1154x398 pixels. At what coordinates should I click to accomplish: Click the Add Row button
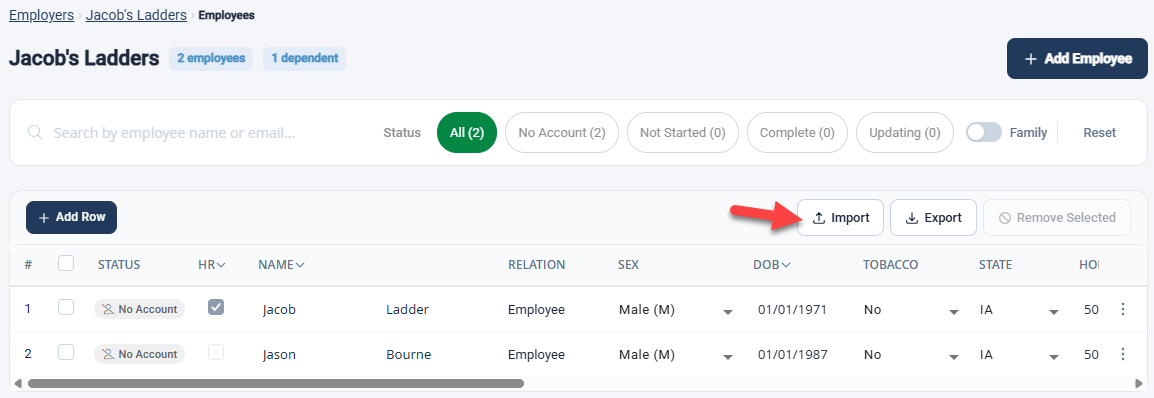(x=71, y=217)
